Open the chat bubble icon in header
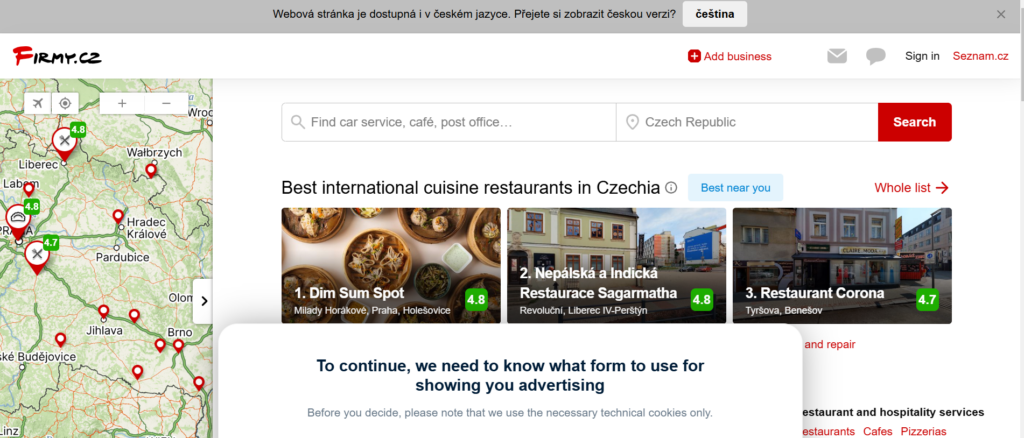The image size is (1024, 438). [876, 56]
